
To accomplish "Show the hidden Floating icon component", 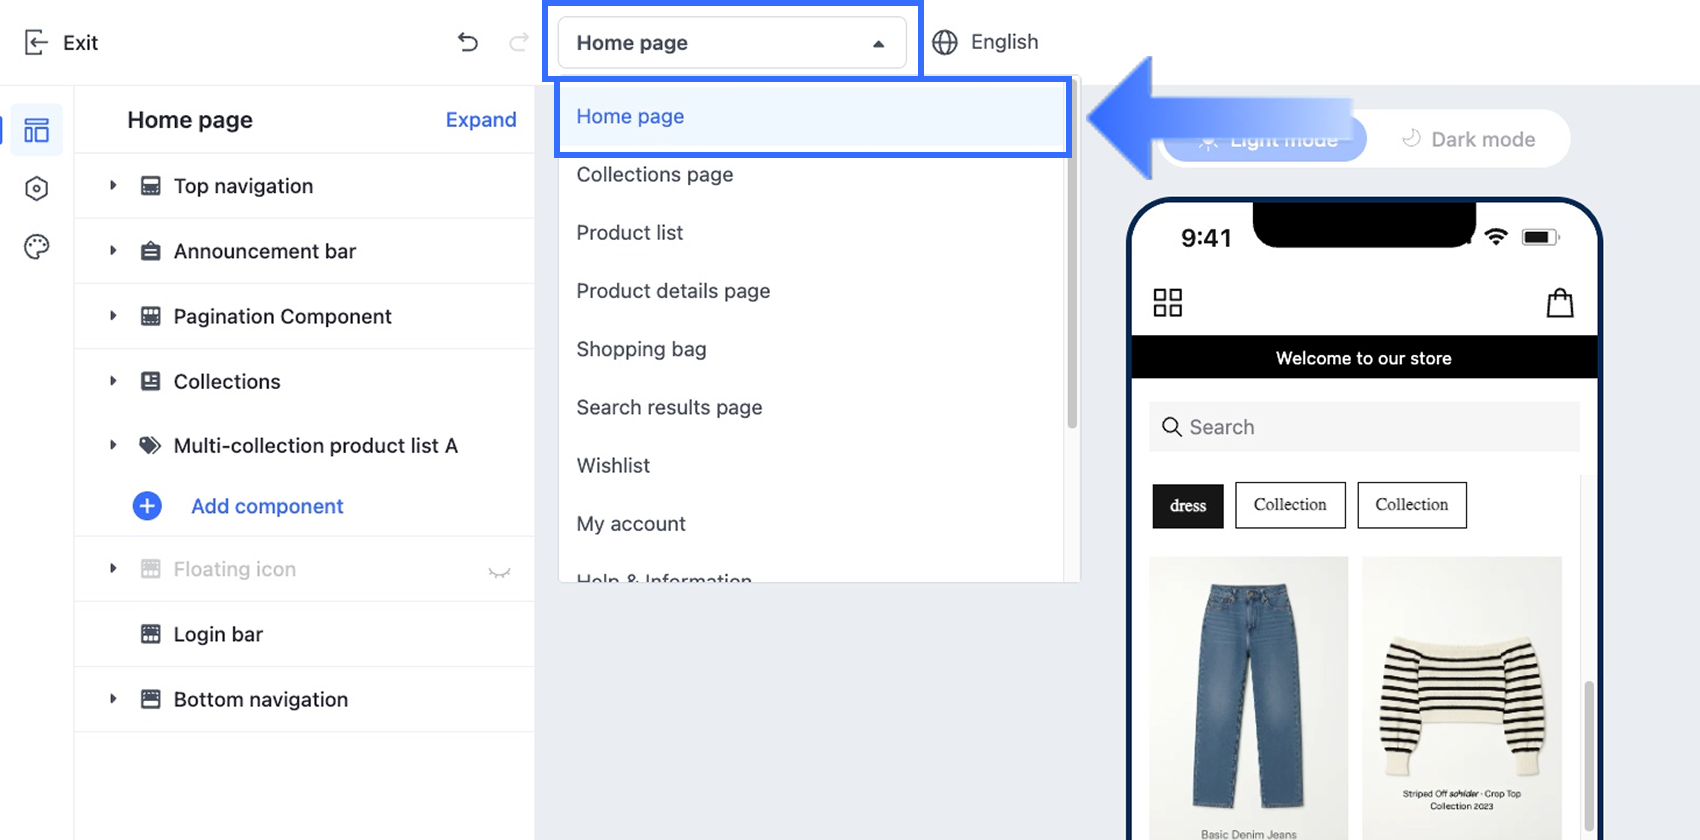I will (499, 571).
